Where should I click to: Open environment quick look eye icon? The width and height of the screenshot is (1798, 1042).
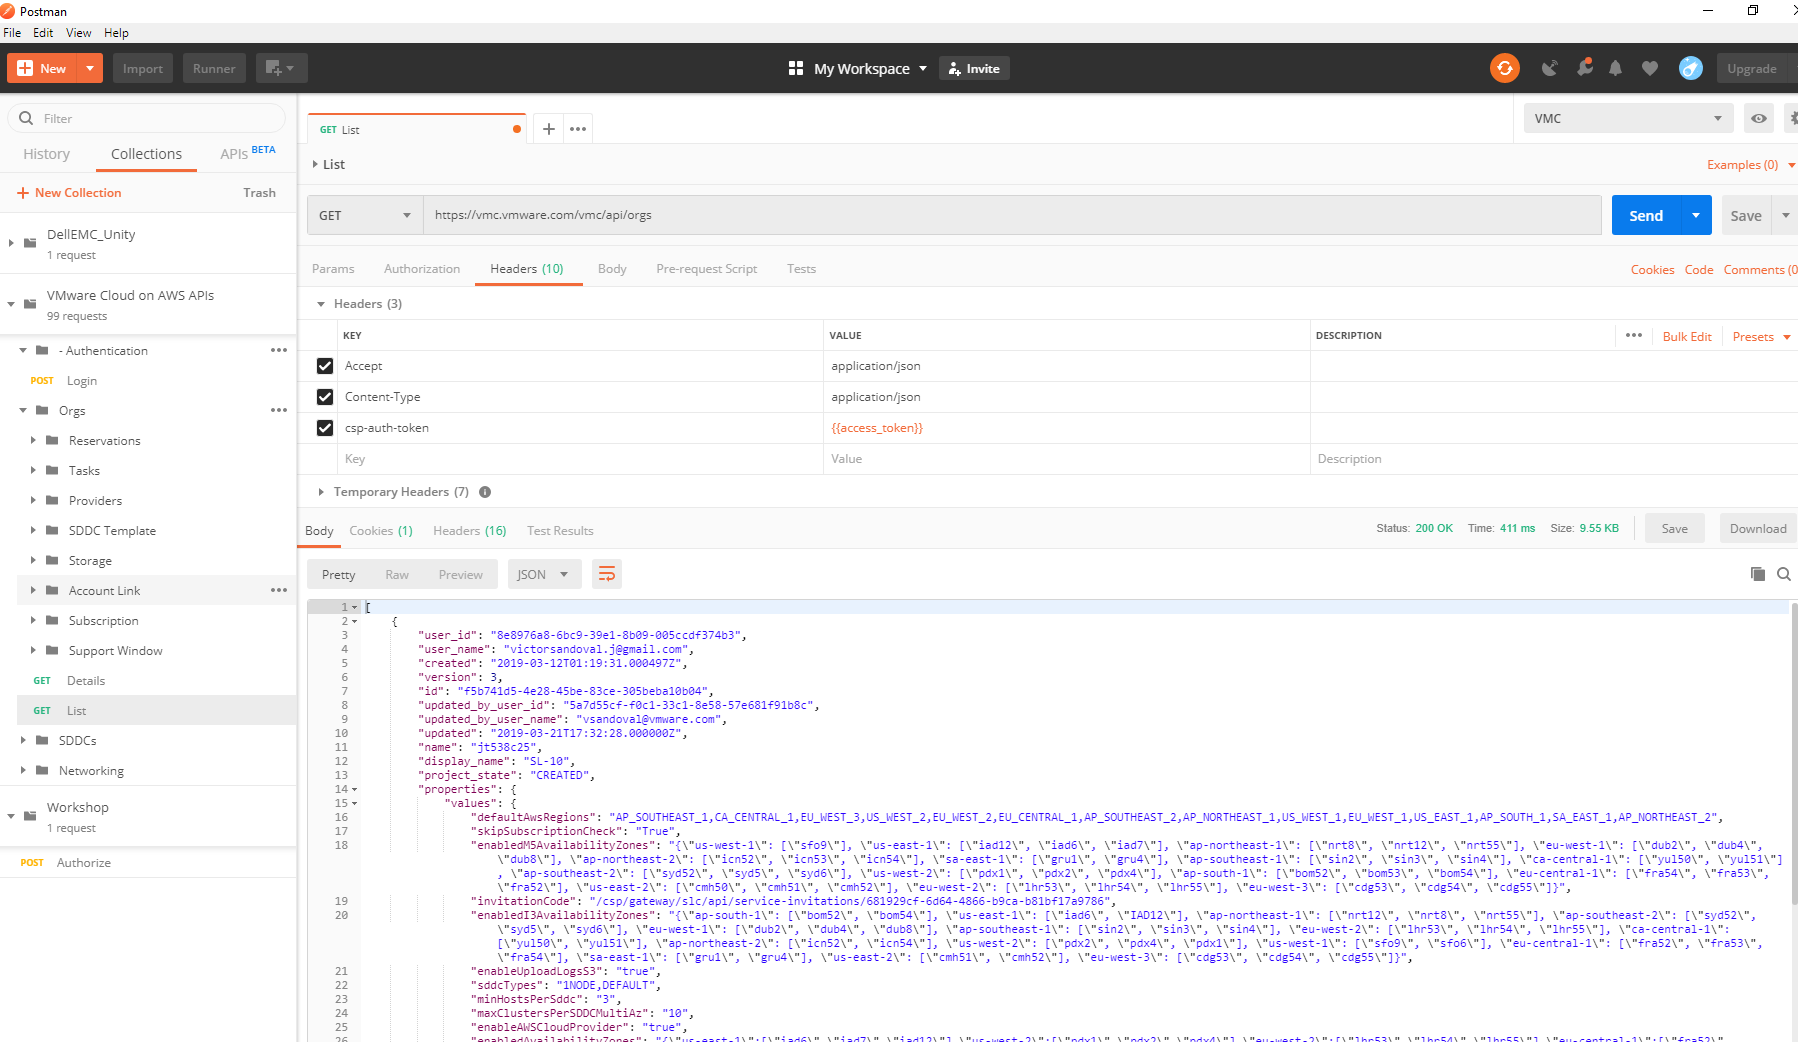pos(1758,118)
